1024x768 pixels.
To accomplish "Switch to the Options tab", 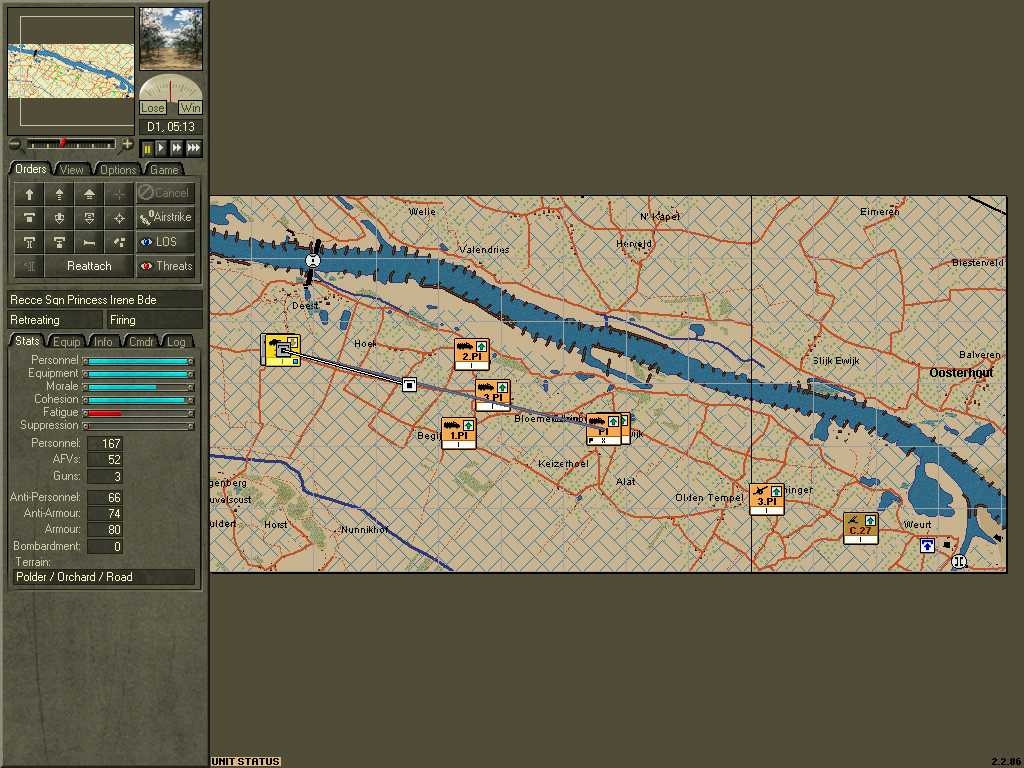I will [118, 170].
